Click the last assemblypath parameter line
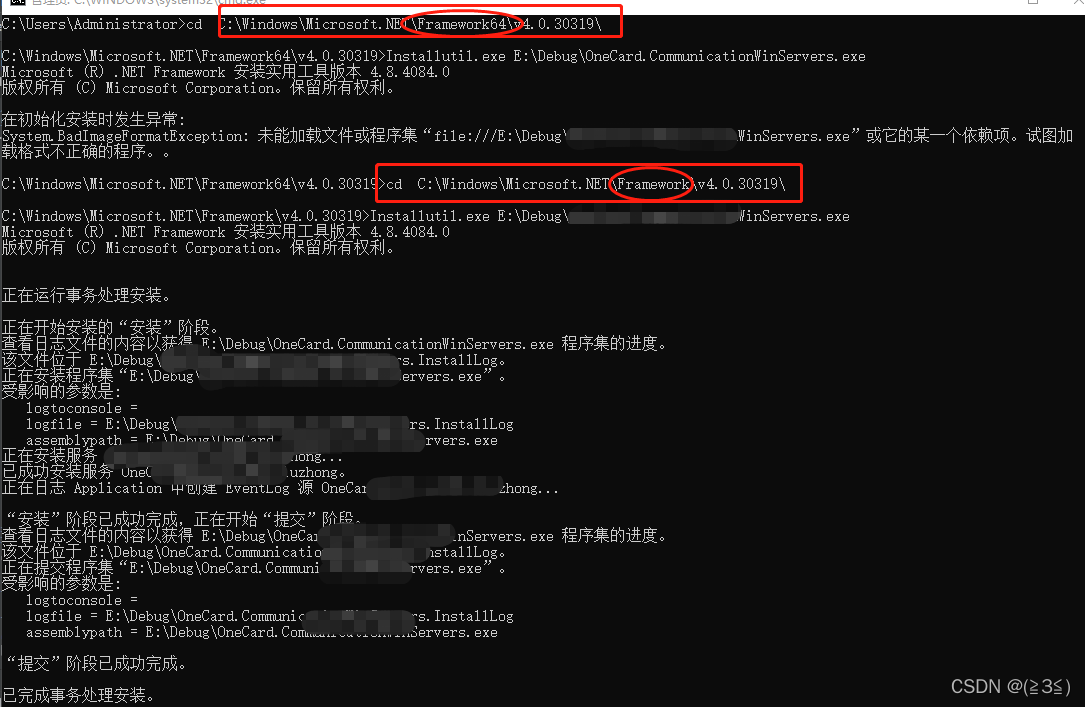Viewport: 1086px width, 707px height. 262,632
